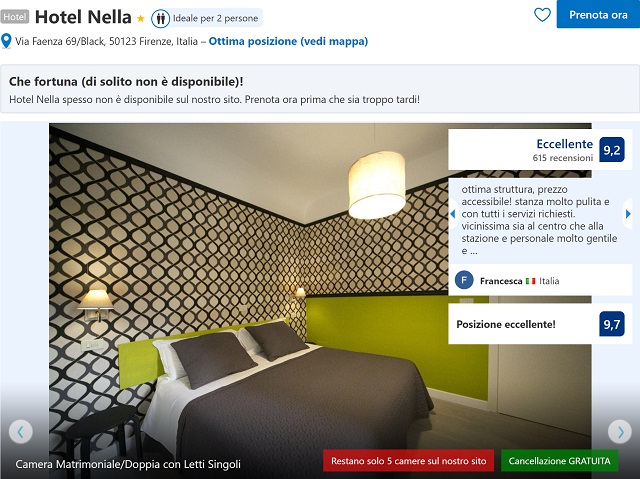Click the two-persons ideal occupancy icon
Viewport: 640px width, 479px height.
click(x=160, y=18)
